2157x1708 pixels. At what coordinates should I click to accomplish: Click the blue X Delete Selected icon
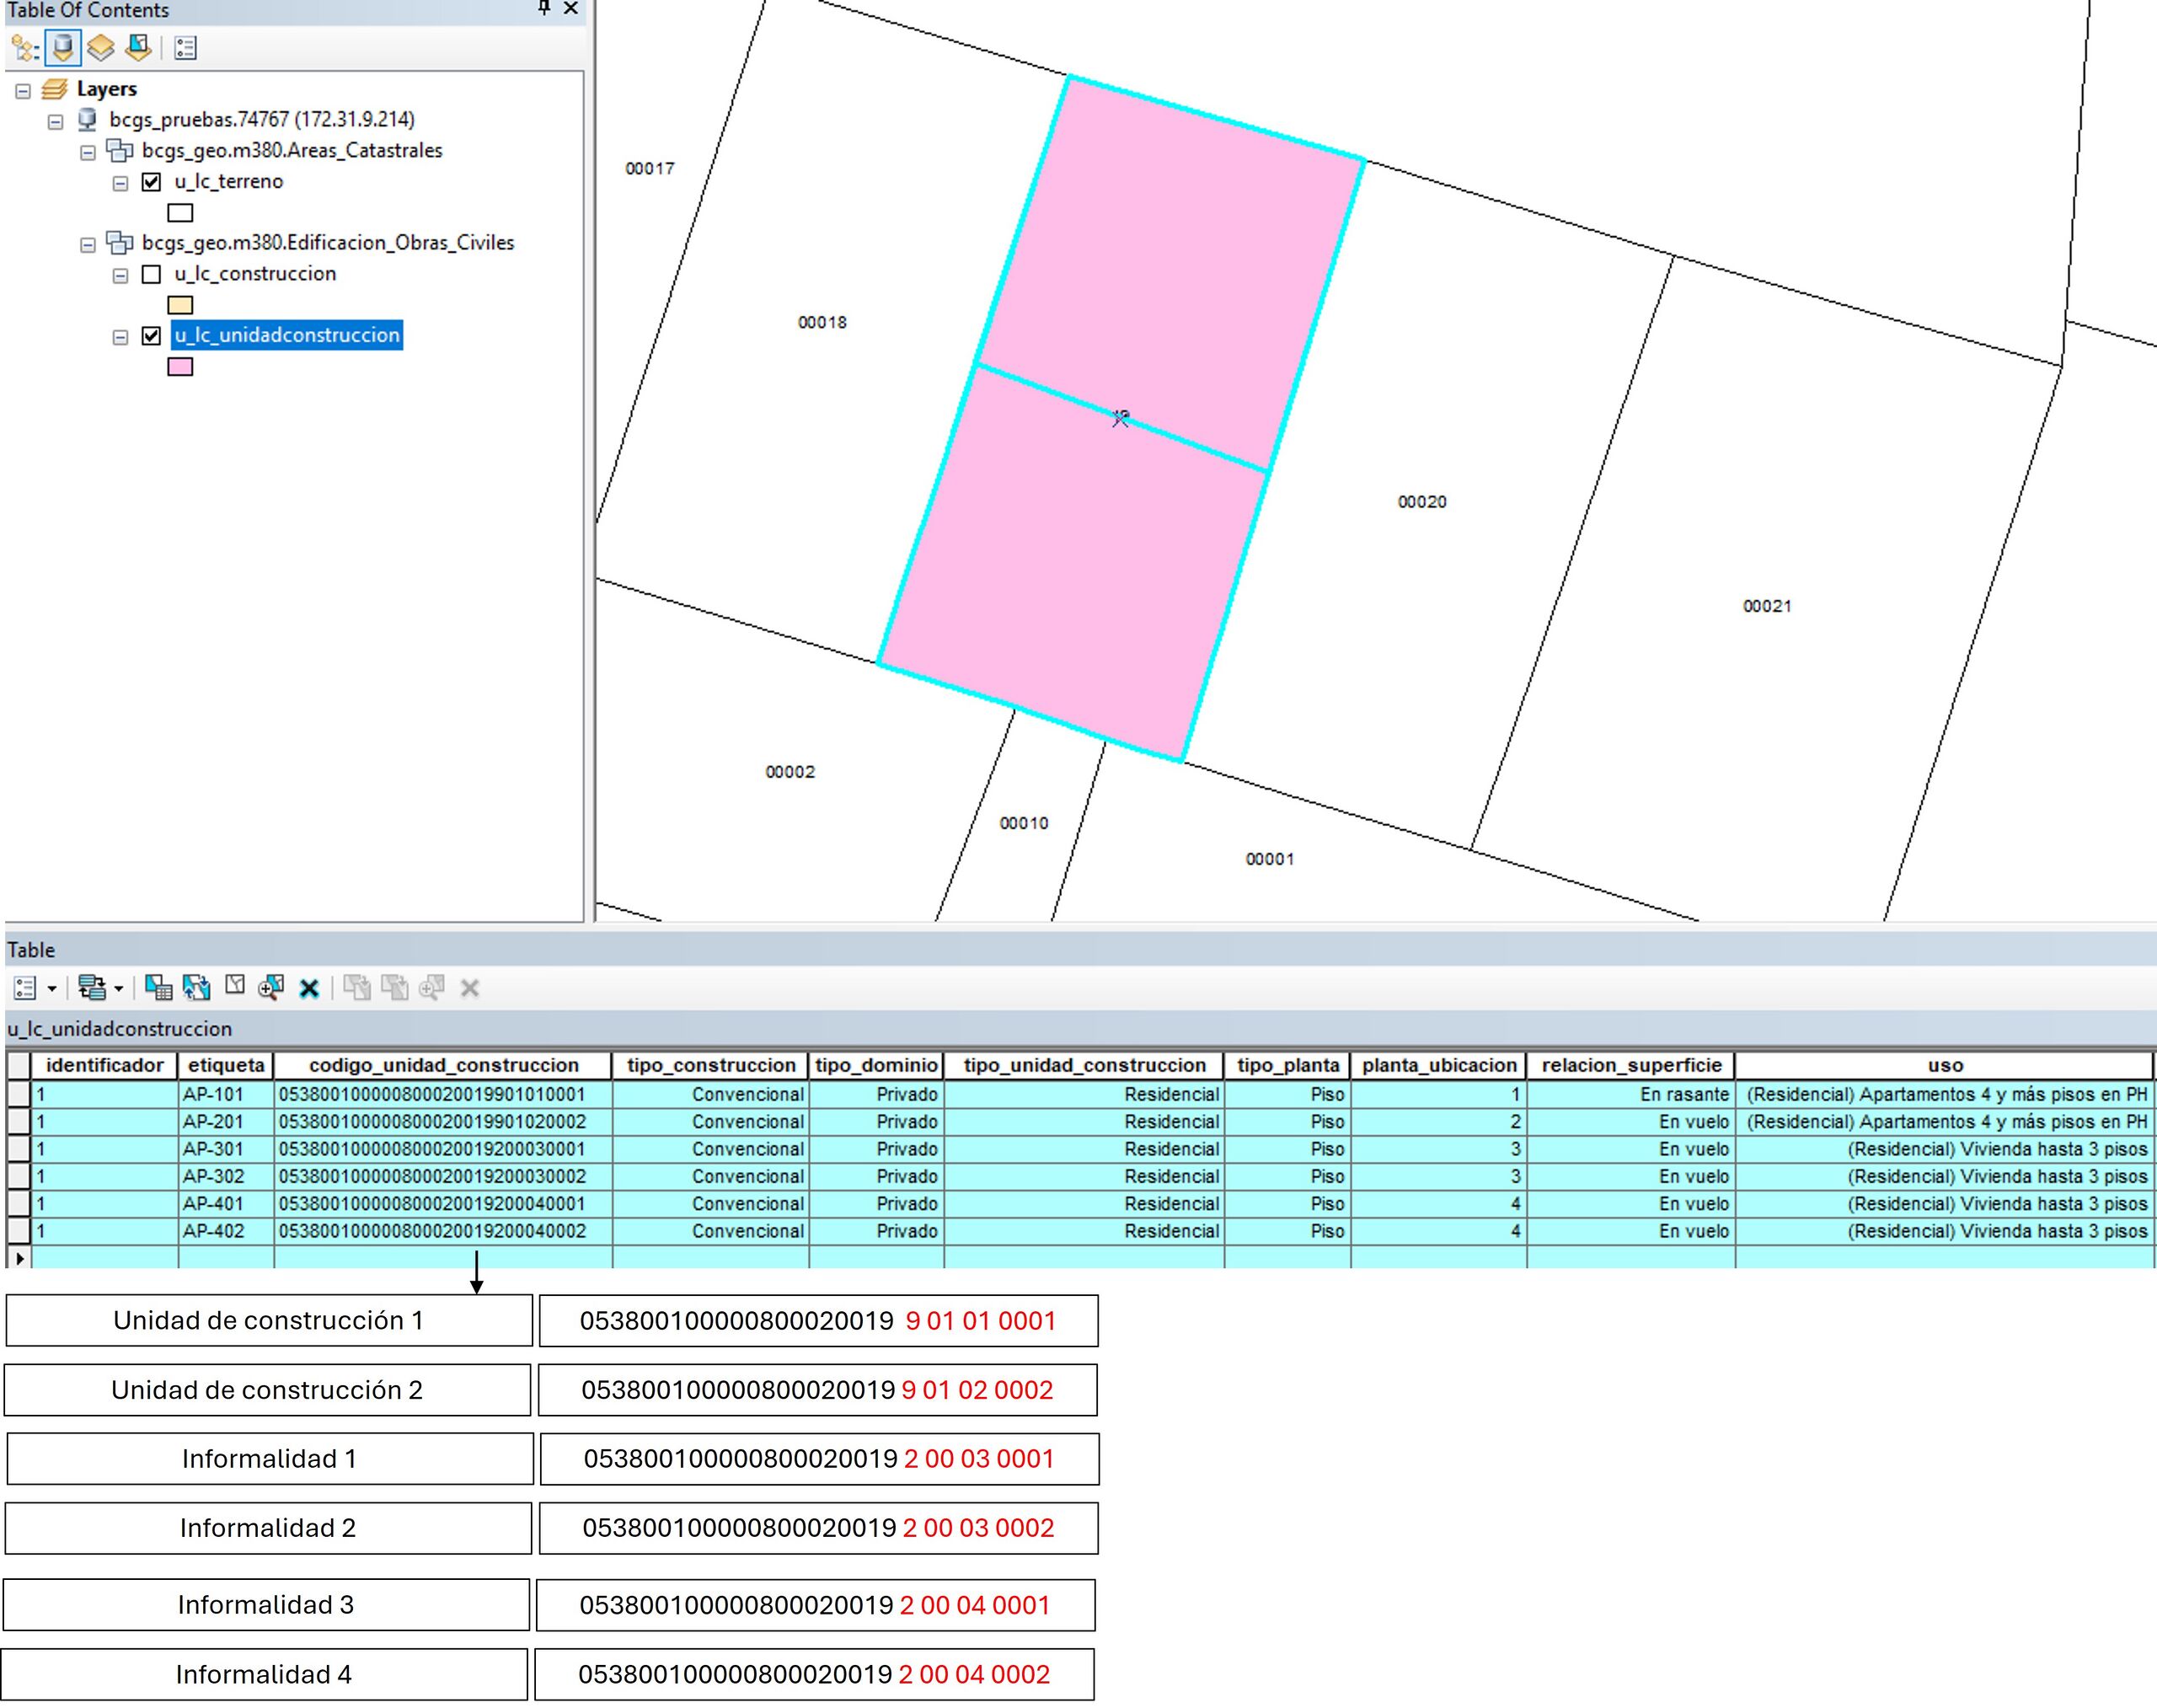point(309,989)
